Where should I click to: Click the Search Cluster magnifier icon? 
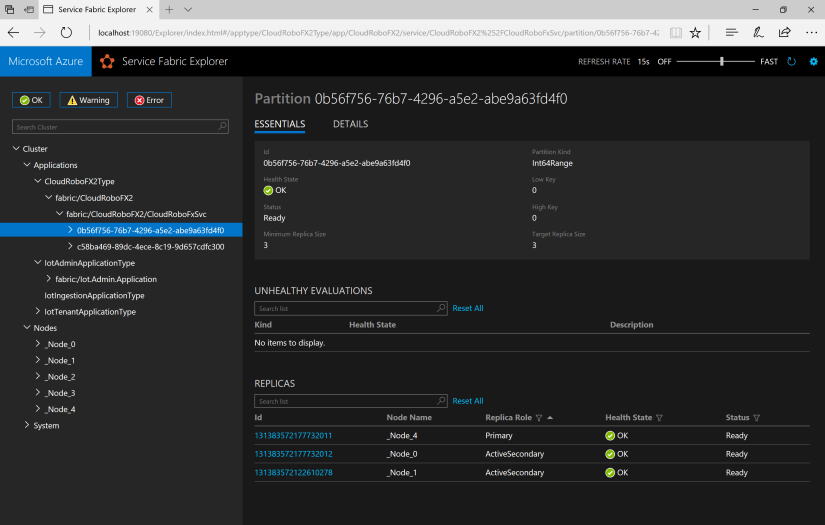point(222,127)
